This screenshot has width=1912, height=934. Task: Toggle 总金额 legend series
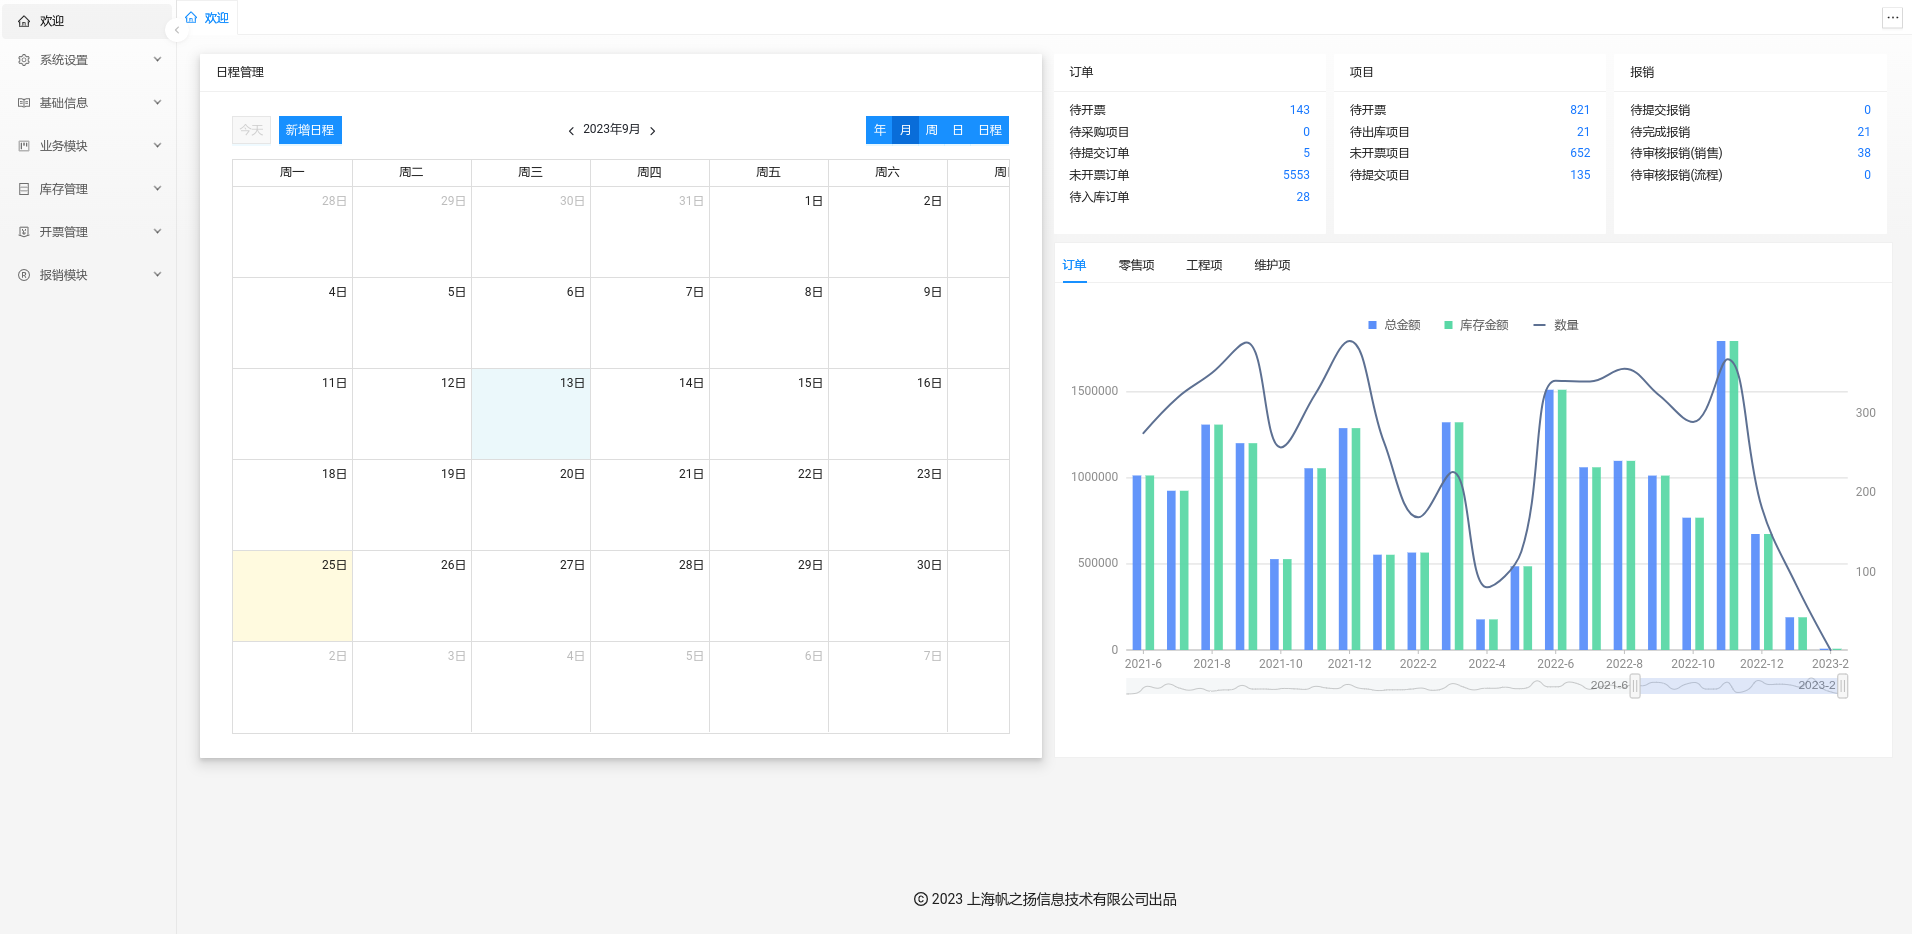pyautogui.click(x=1394, y=325)
